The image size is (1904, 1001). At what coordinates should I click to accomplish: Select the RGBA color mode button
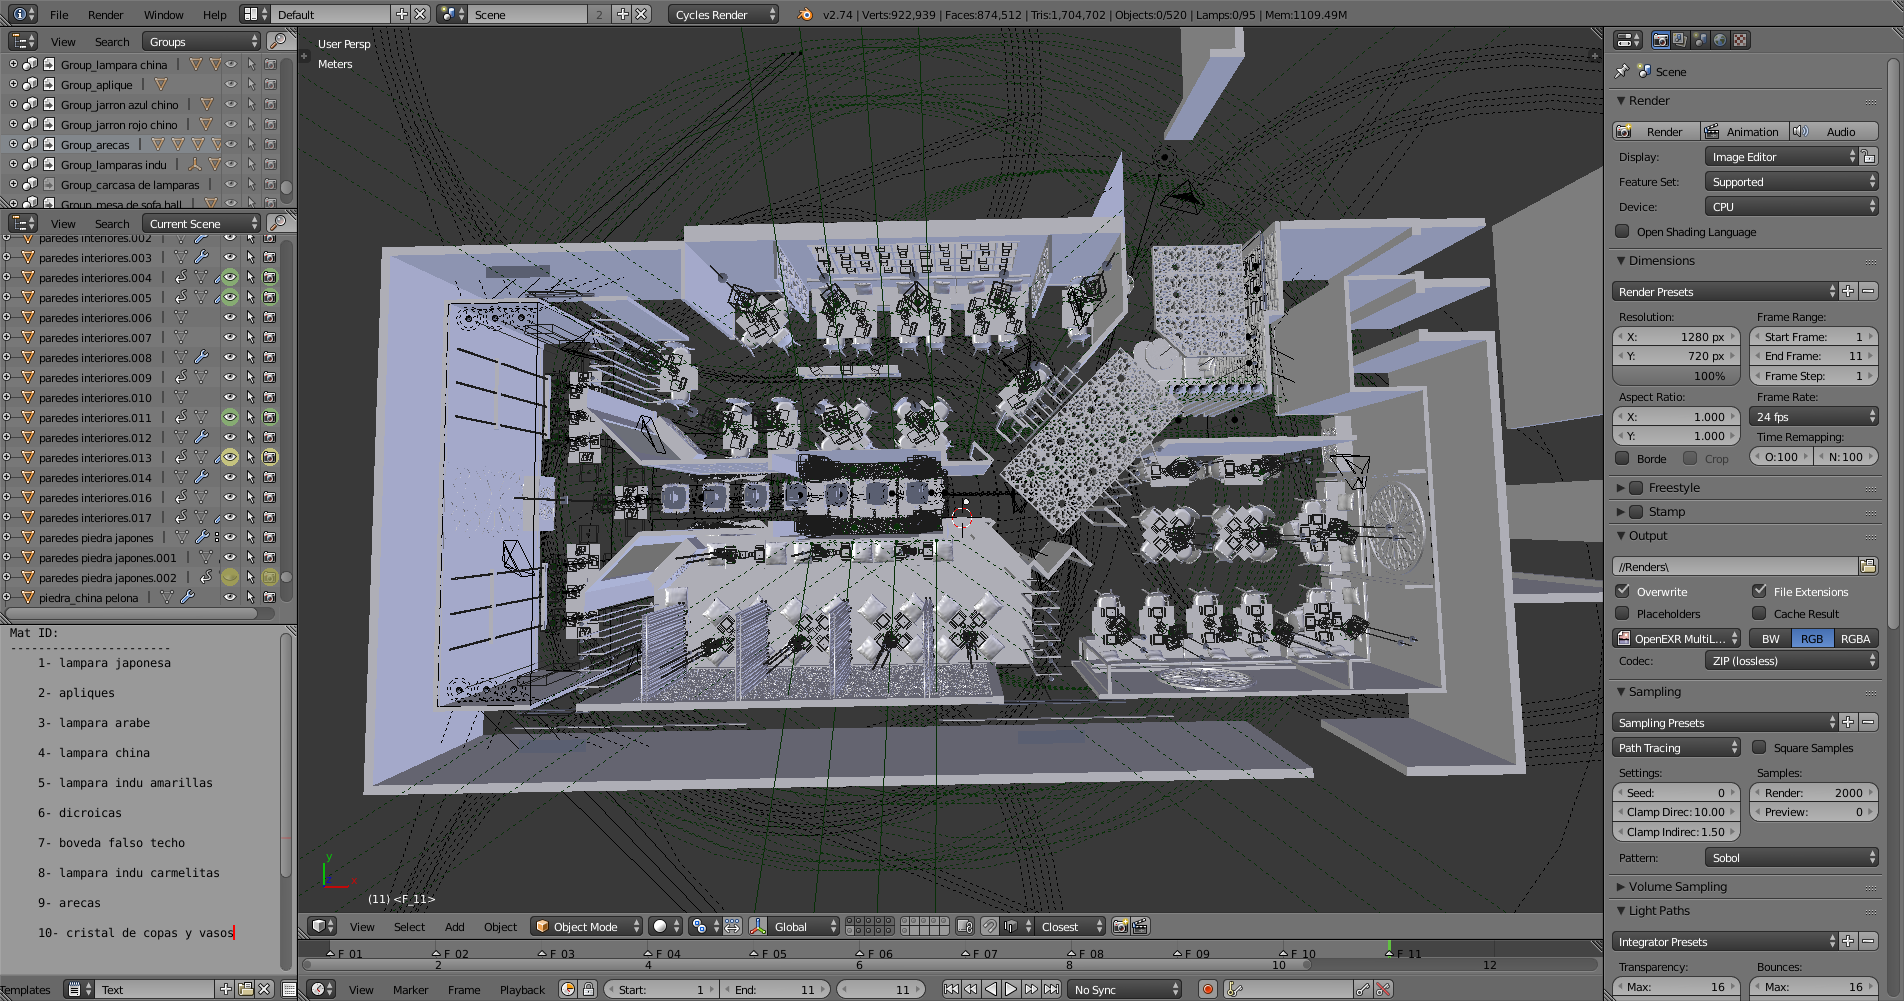1855,639
